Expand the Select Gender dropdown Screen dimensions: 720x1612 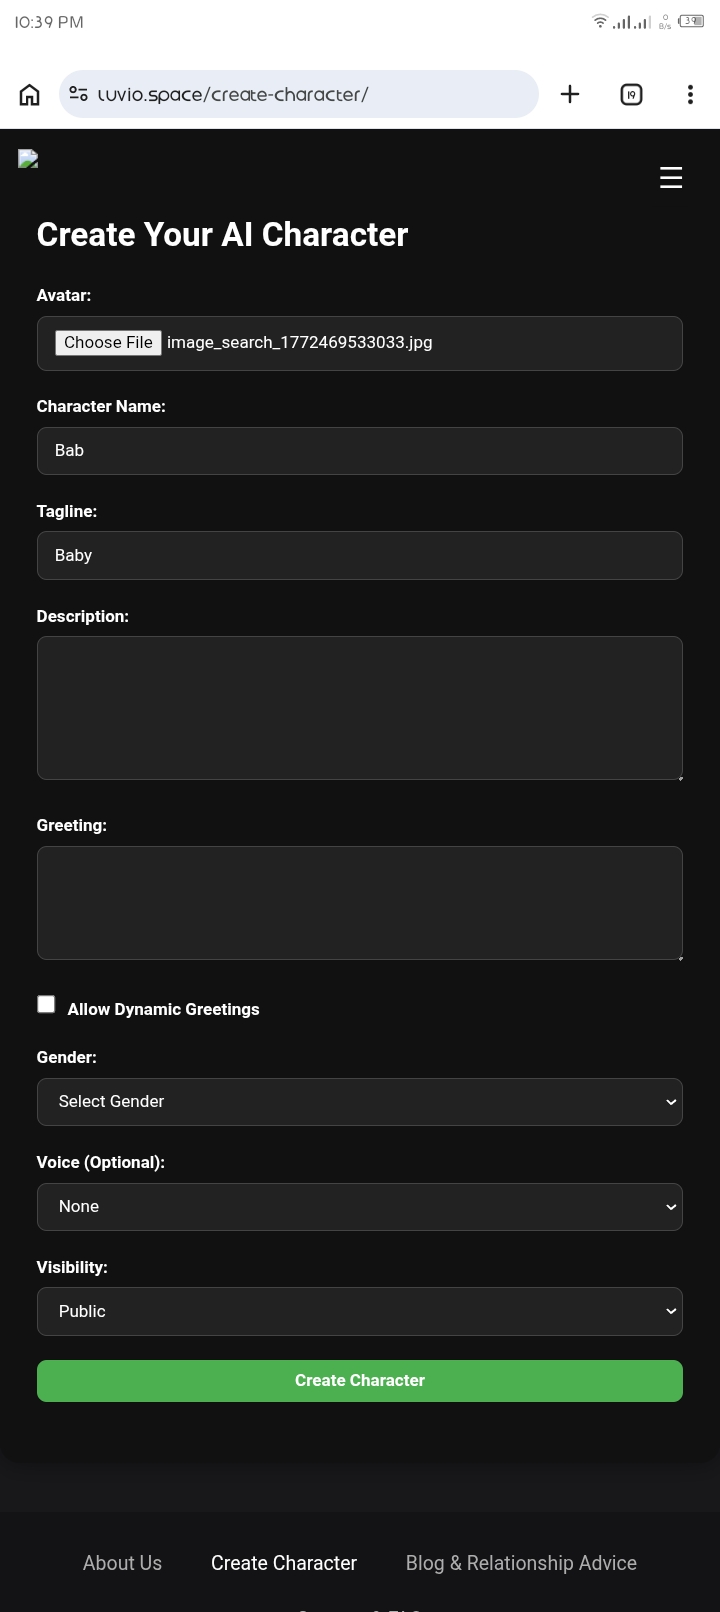pos(359,1102)
